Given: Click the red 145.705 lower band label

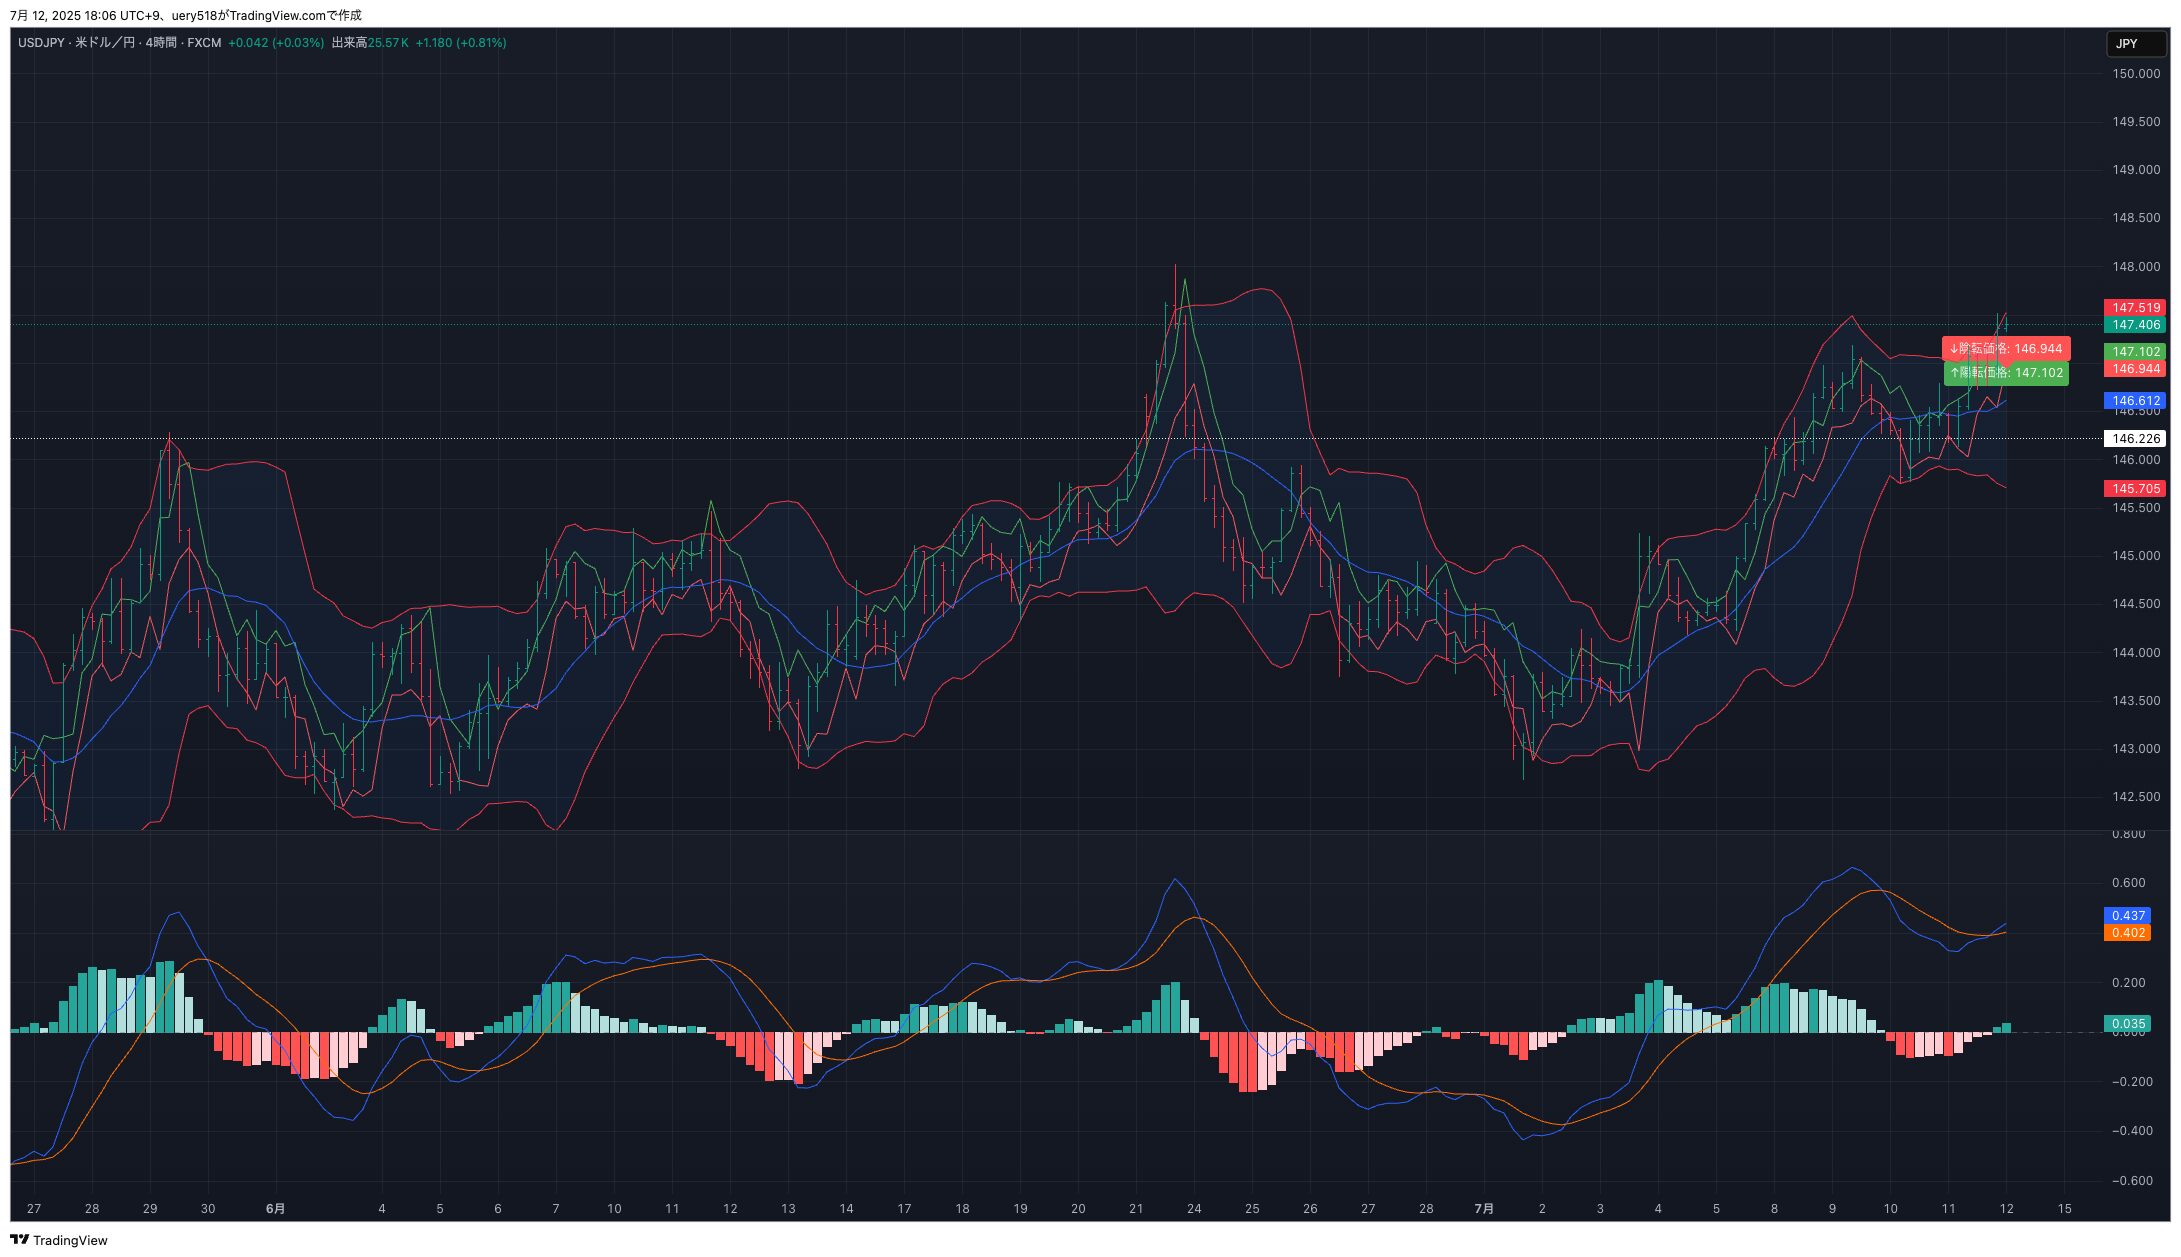Looking at the screenshot, I should pos(2135,489).
